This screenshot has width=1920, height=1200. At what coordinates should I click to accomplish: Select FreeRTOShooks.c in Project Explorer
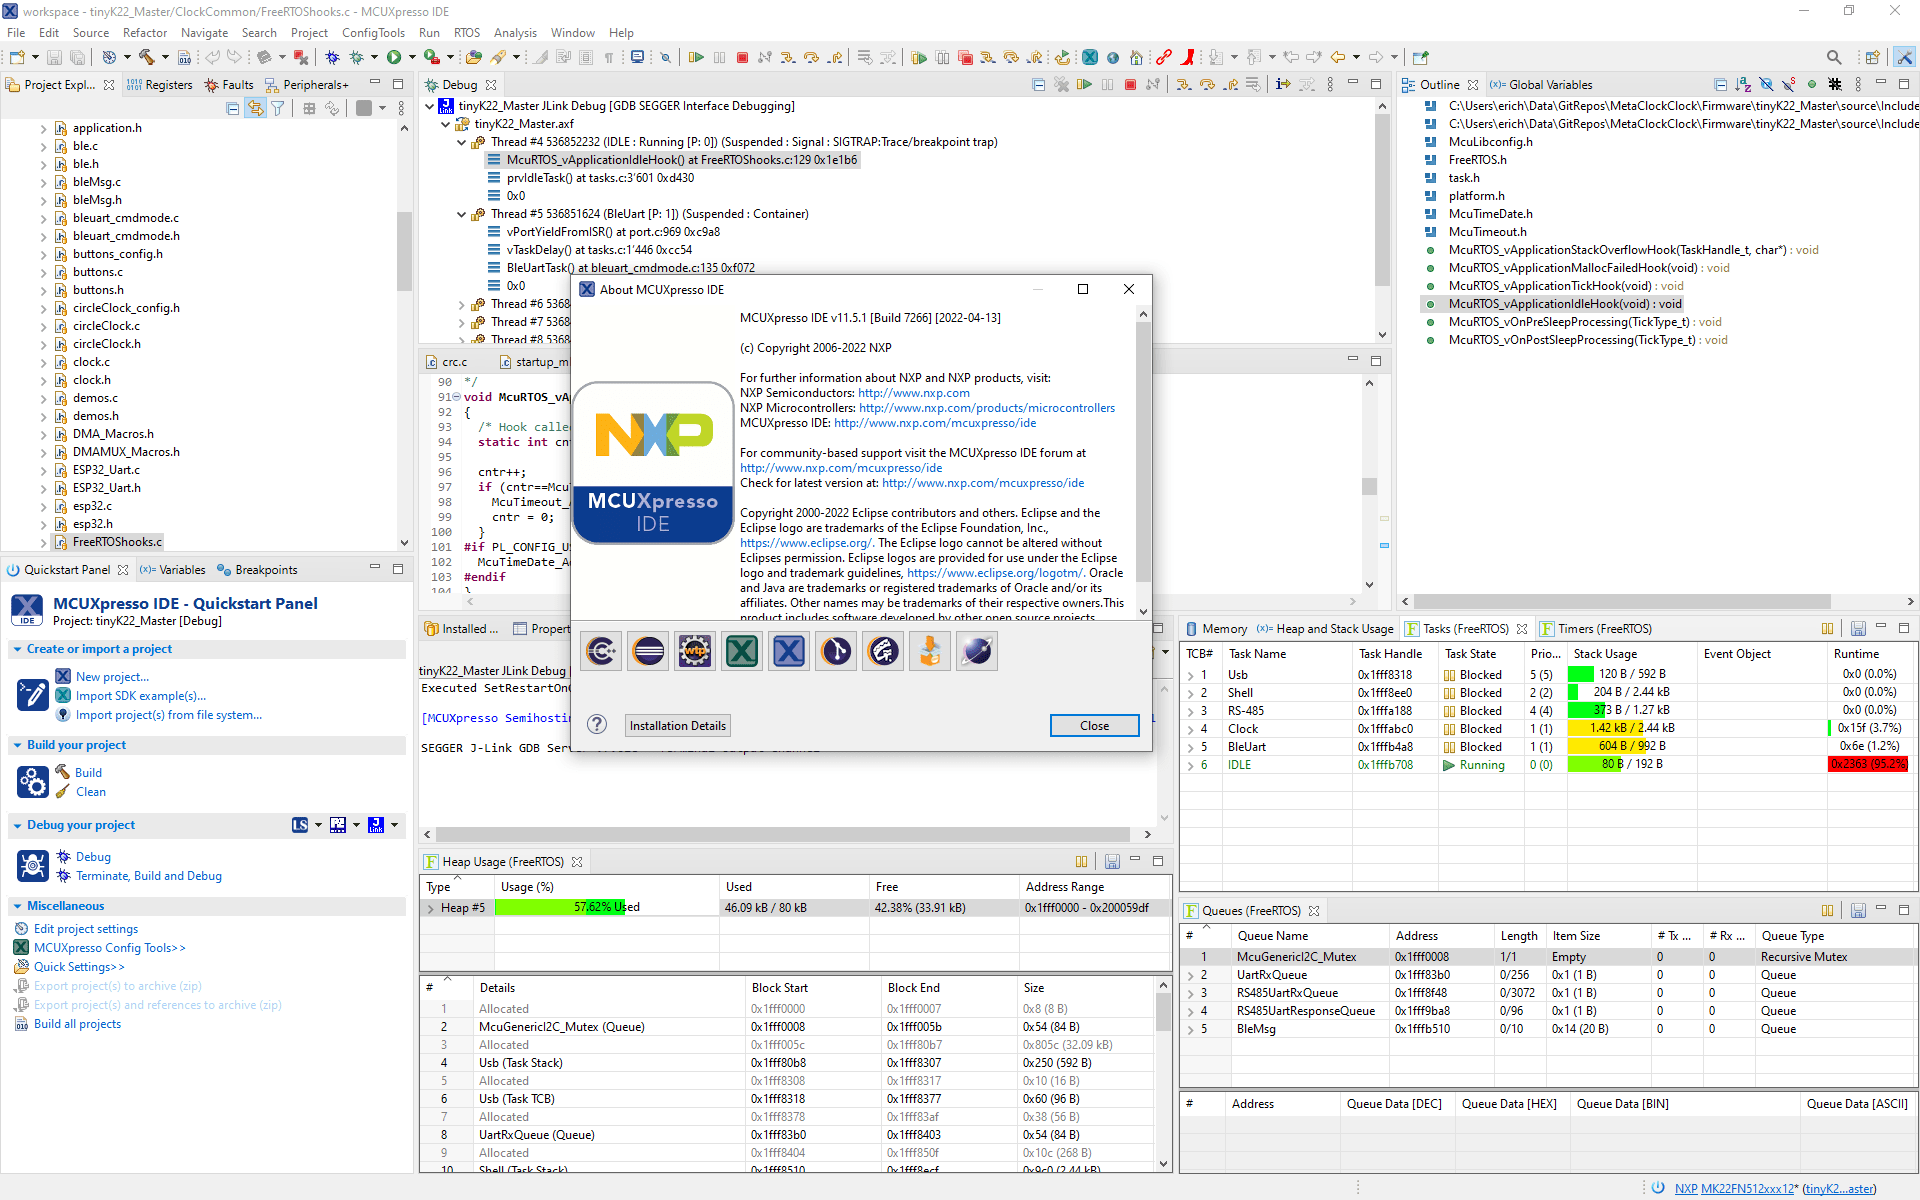coord(117,542)
